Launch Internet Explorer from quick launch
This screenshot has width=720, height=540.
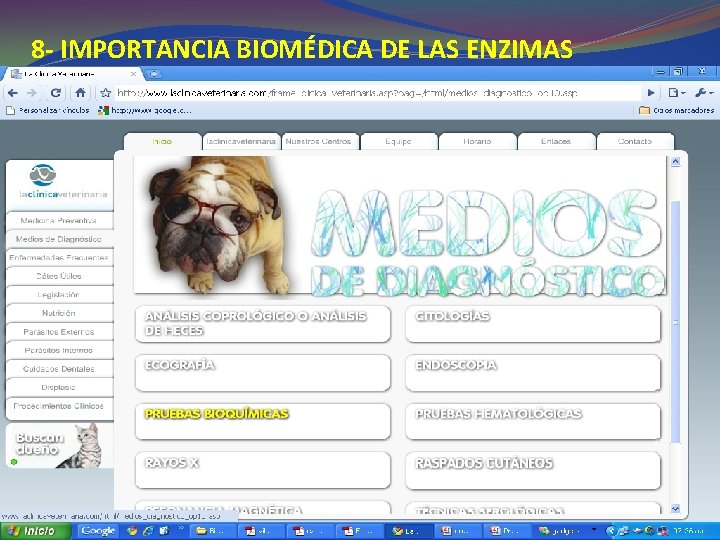[x=148, y=531]
